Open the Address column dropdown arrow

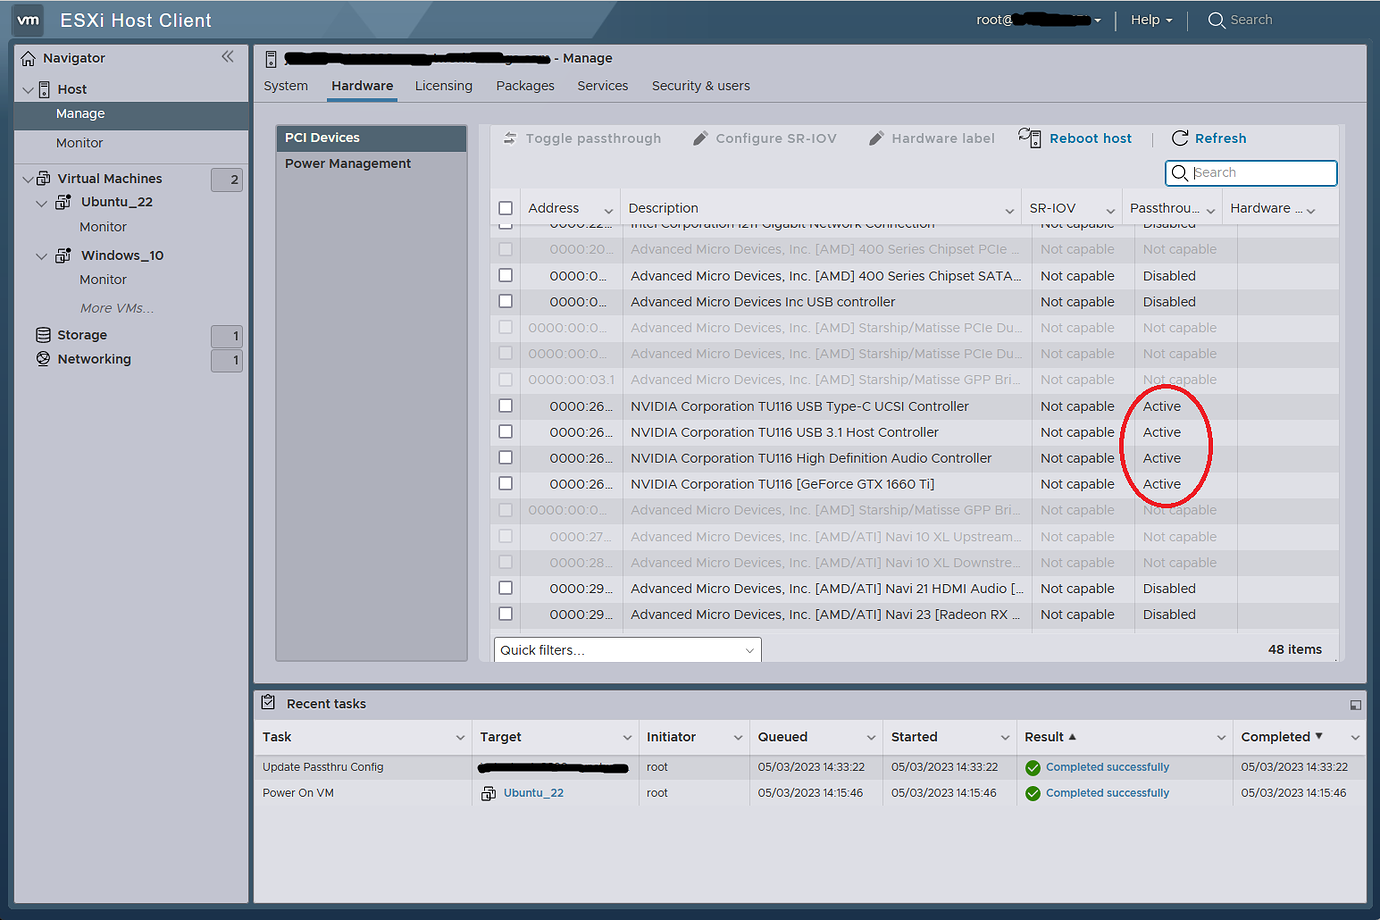pos(608,210)
